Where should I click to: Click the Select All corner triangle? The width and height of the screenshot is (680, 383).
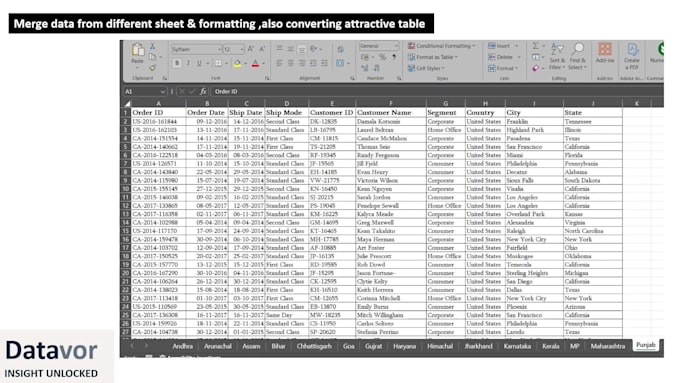127,103
